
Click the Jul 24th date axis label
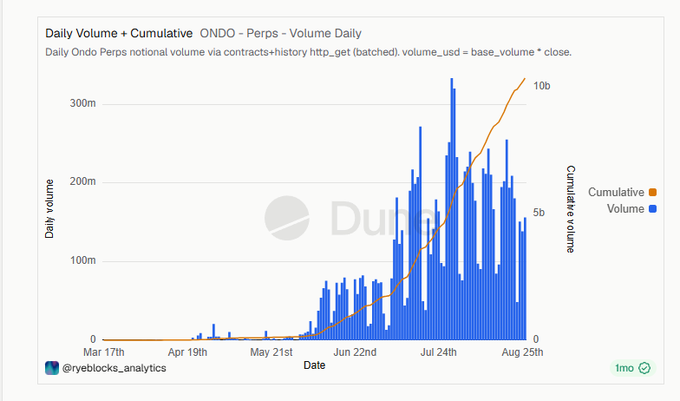tap(438, 352)
